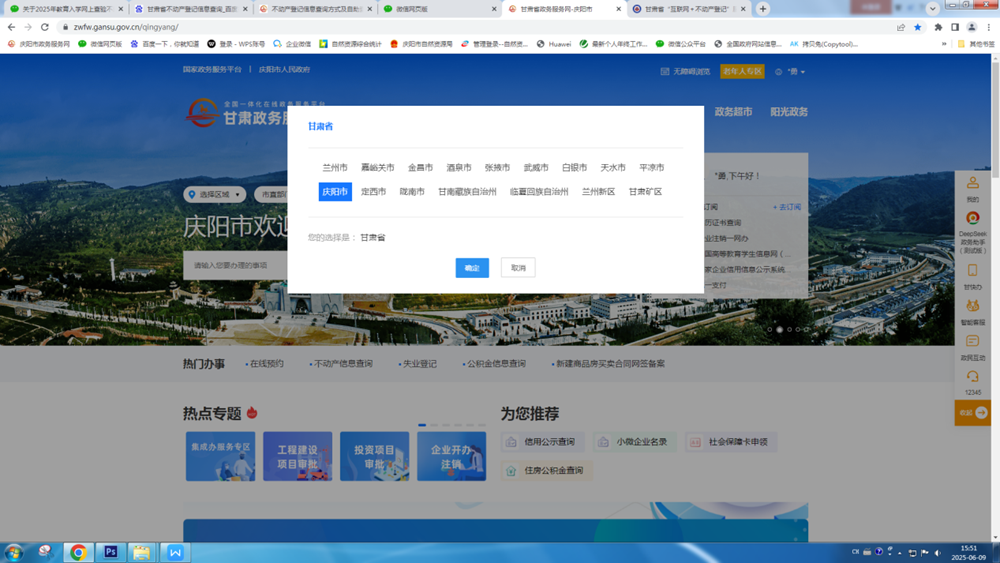Click 失业登记 hot service link
Viewport: 1000px width, 563px height.
419,364
